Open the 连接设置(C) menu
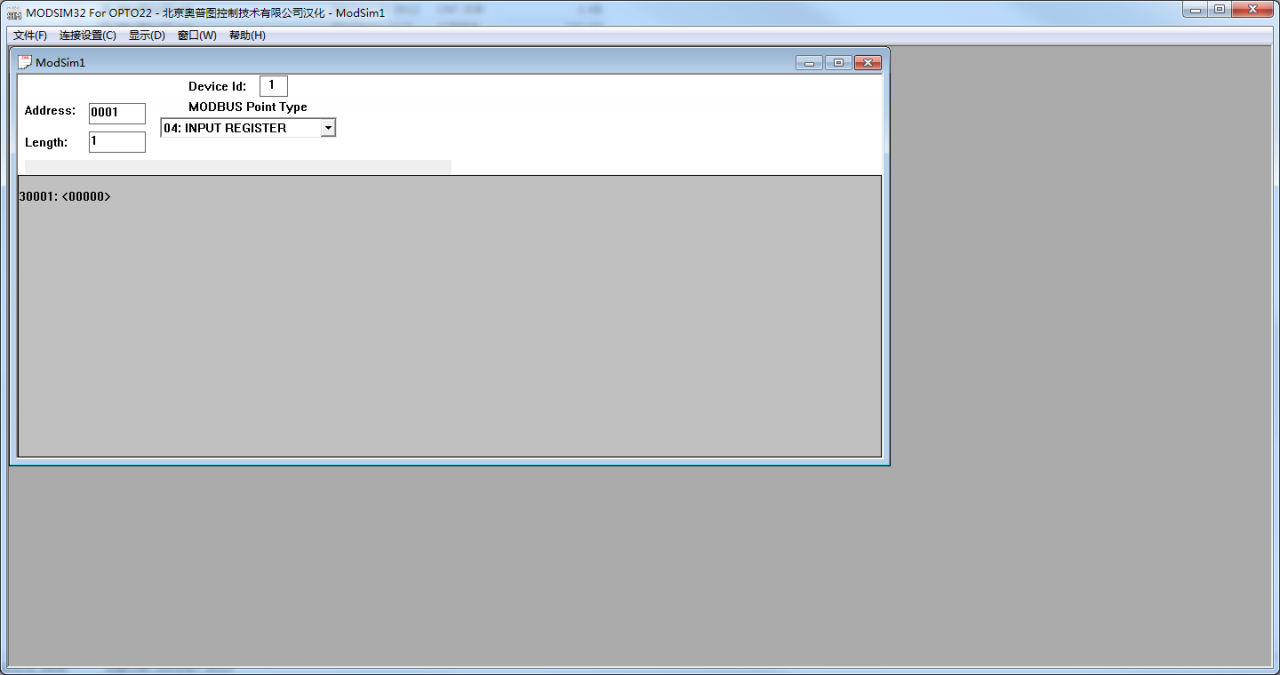This screenshot has height=675, width=1280. pyautogui.click(x=88, y=35)
